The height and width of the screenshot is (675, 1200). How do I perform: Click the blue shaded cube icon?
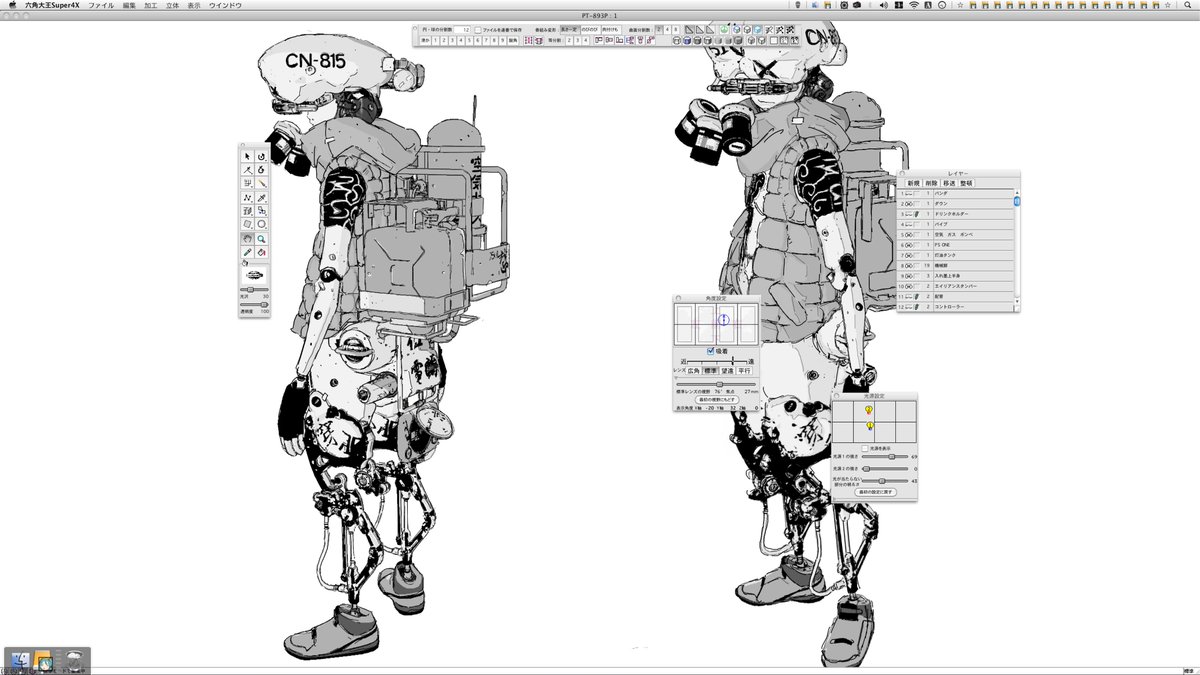pos(757,30)
